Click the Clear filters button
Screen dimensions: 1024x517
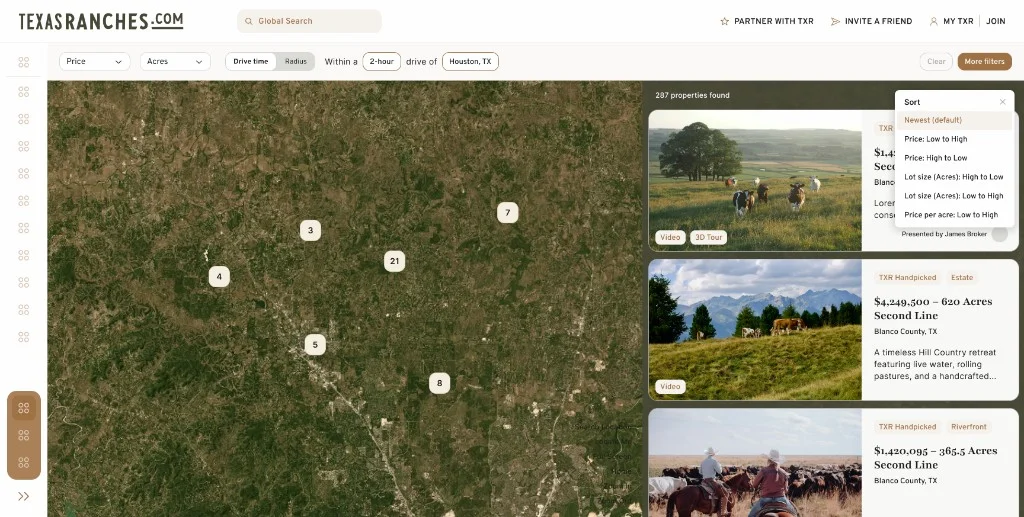(936, 61)
